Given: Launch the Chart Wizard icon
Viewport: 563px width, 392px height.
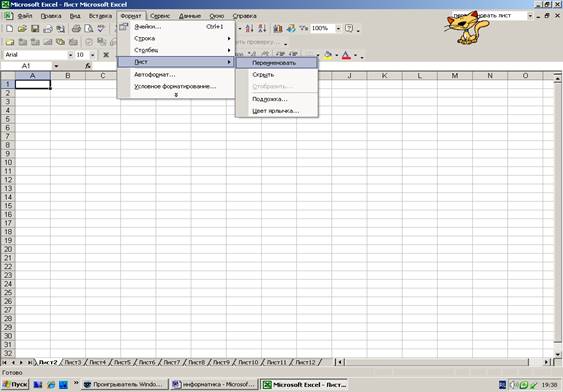Looking at the screenshot, I should tap(278, 28).
